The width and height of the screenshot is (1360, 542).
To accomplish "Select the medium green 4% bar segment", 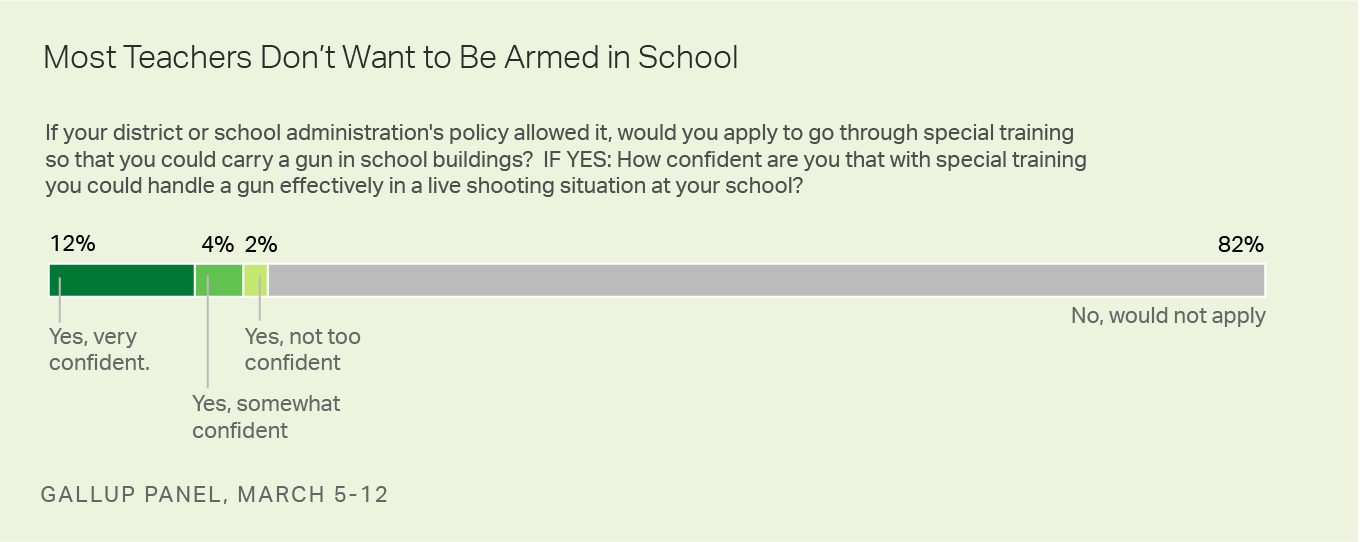I will tap(219, 280).
